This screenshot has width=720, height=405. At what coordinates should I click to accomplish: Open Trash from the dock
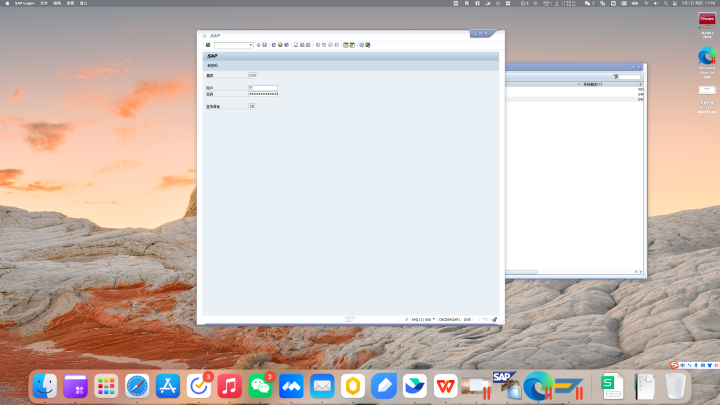[x=675, y=386]
